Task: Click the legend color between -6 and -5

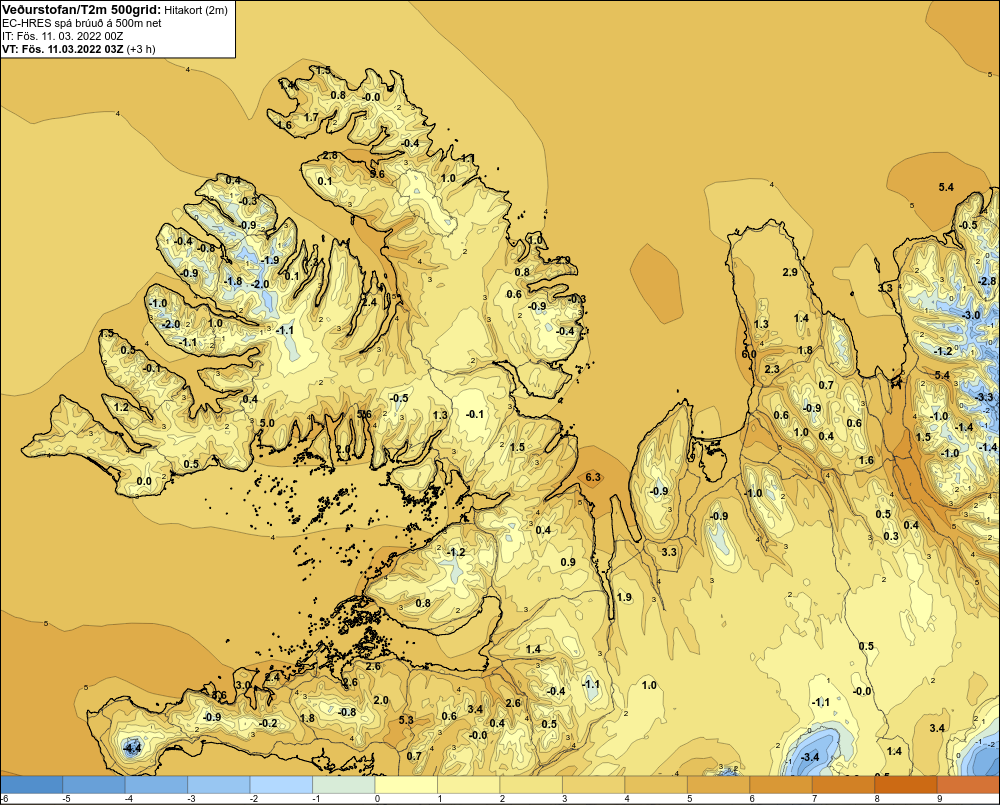Action: [x=32, y=785]
